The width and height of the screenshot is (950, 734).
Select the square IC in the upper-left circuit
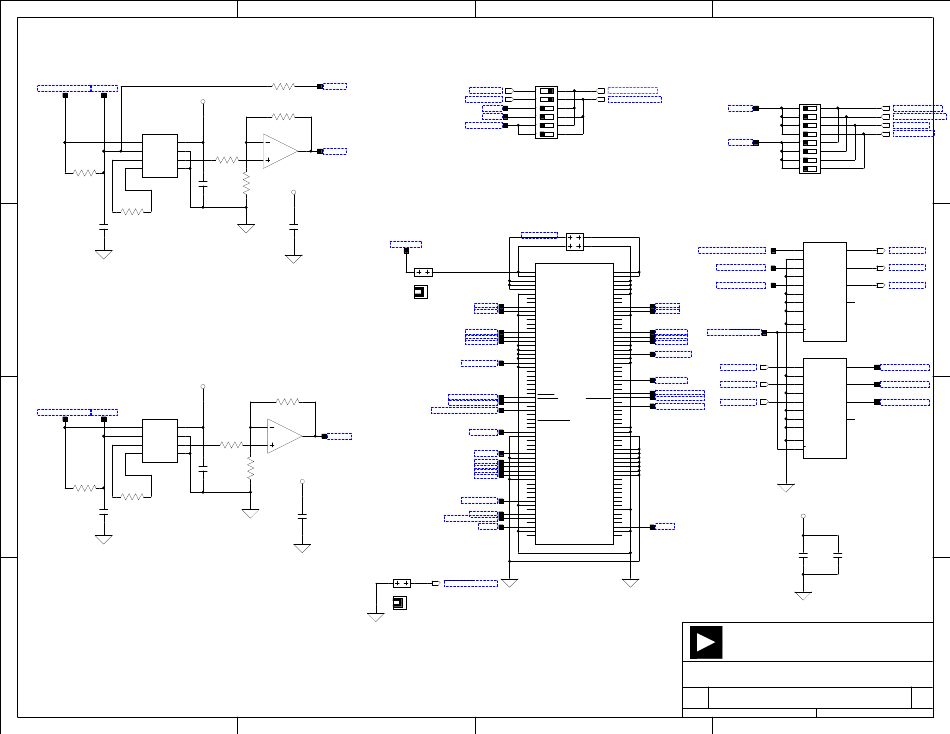(x=160, y=156)
